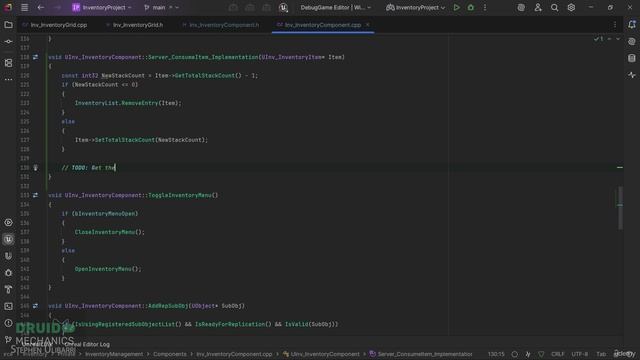Open the InventoryProject project dropdown
This screenshot has width=640, height=360.
pyautogui.click(x=102, y=7)
